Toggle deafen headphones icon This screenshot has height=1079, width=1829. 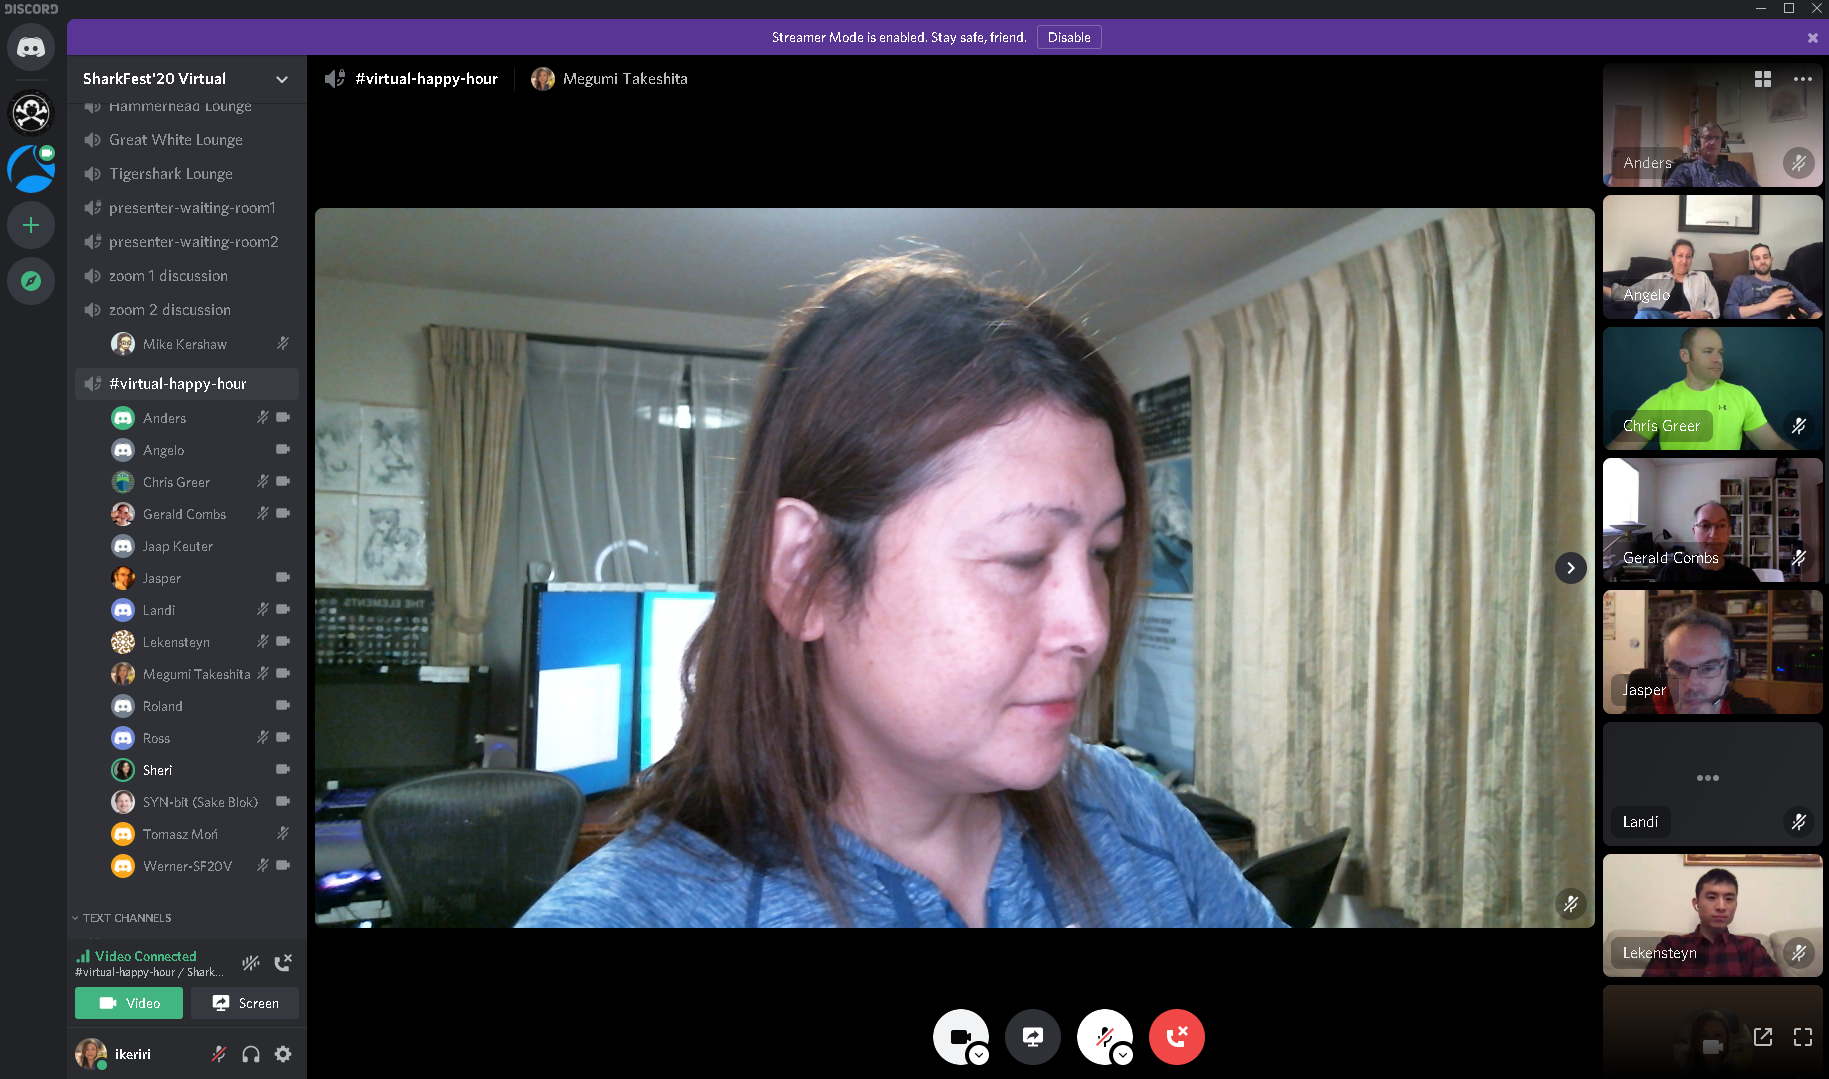[251, 1054]
